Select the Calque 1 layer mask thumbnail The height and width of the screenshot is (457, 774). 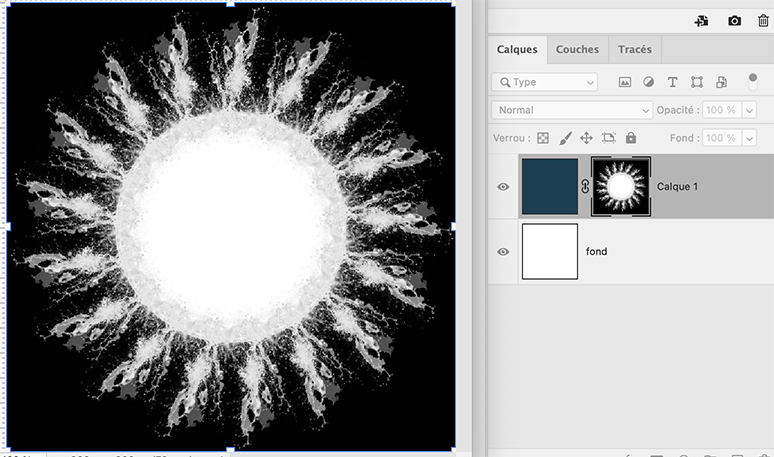tap(621, 186)
